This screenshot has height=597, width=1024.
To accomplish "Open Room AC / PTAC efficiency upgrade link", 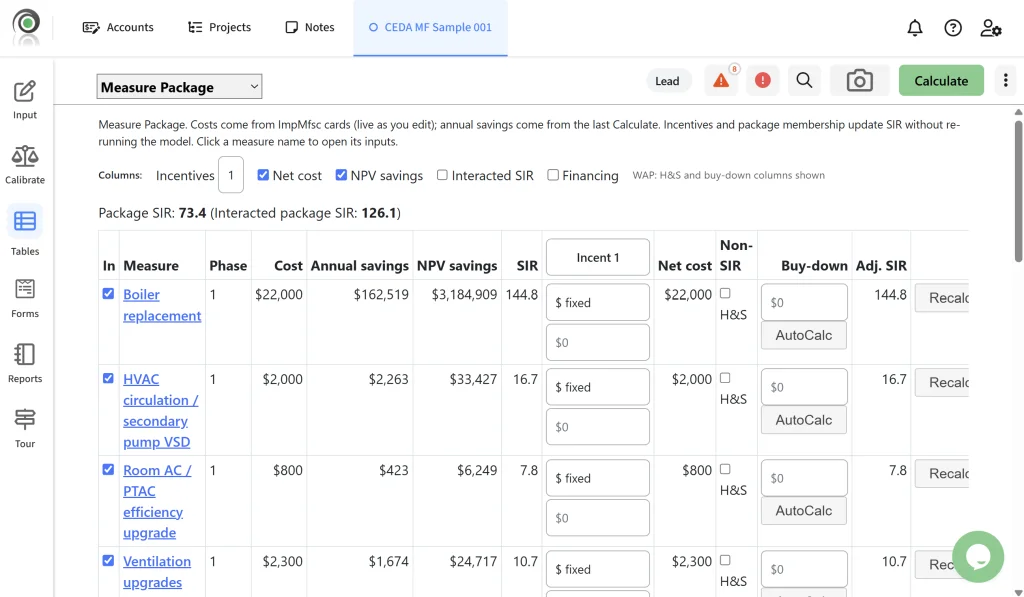I will point(157,501).
